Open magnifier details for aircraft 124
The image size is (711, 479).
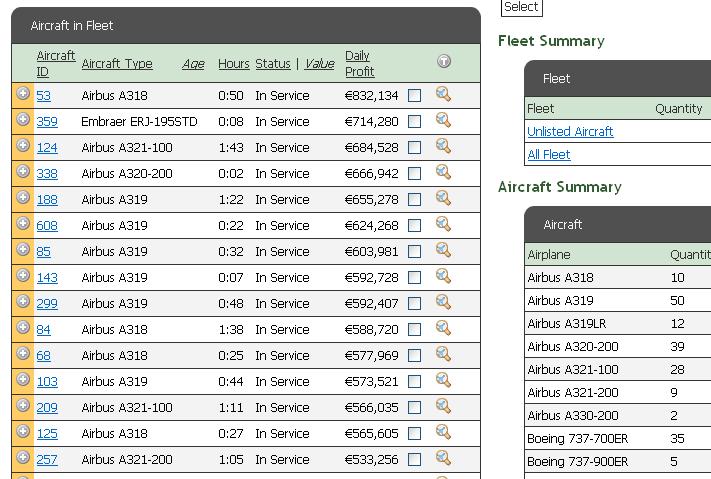(443, 146)
